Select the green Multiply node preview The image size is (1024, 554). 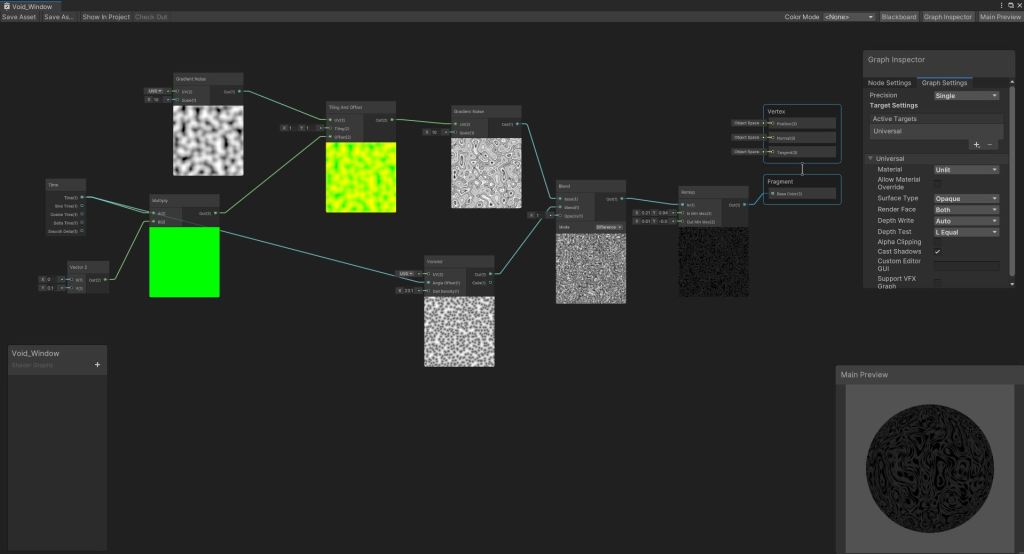(184, 262)
